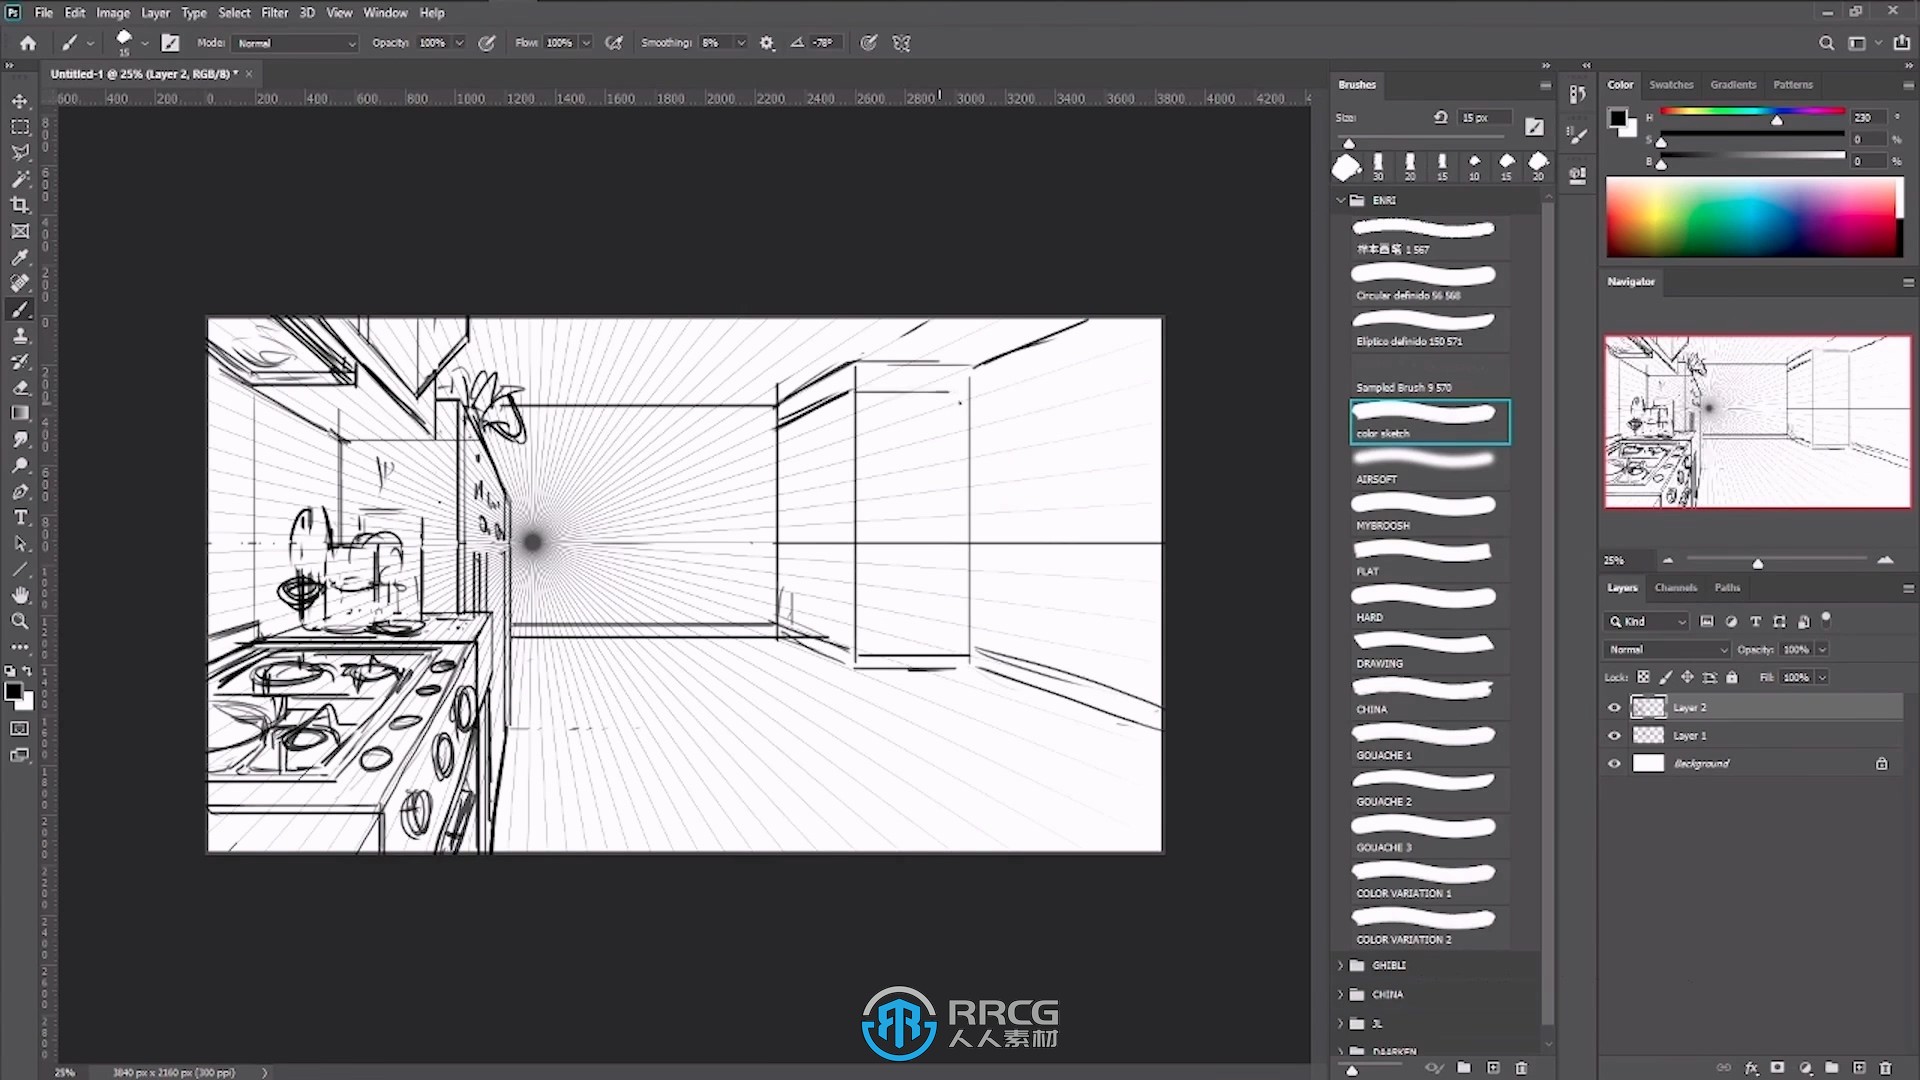Screen dimensions: 1920x1080
Task: Open the Image menu
Action: 113,13
